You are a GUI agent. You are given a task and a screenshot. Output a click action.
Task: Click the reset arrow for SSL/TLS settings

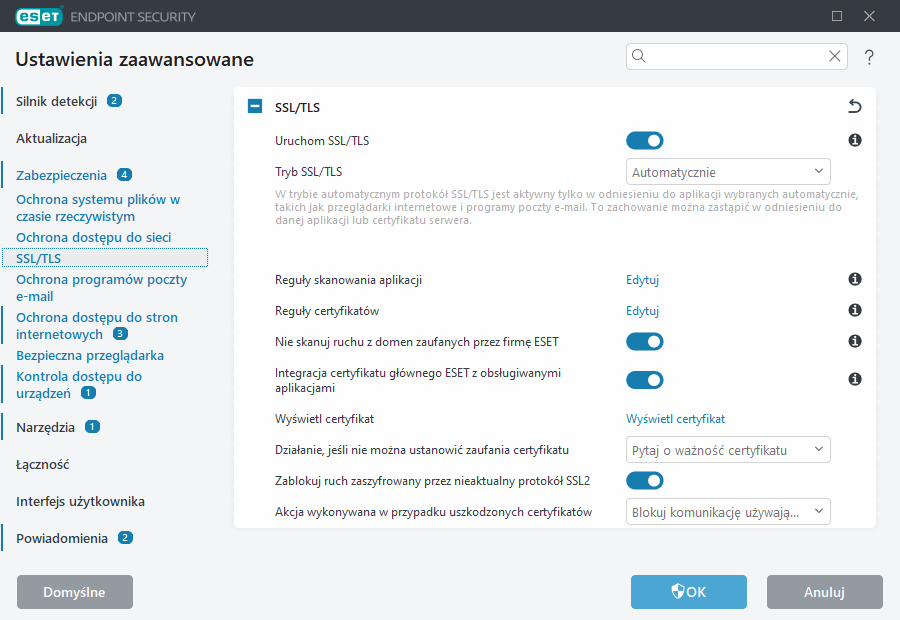[855, 105]
